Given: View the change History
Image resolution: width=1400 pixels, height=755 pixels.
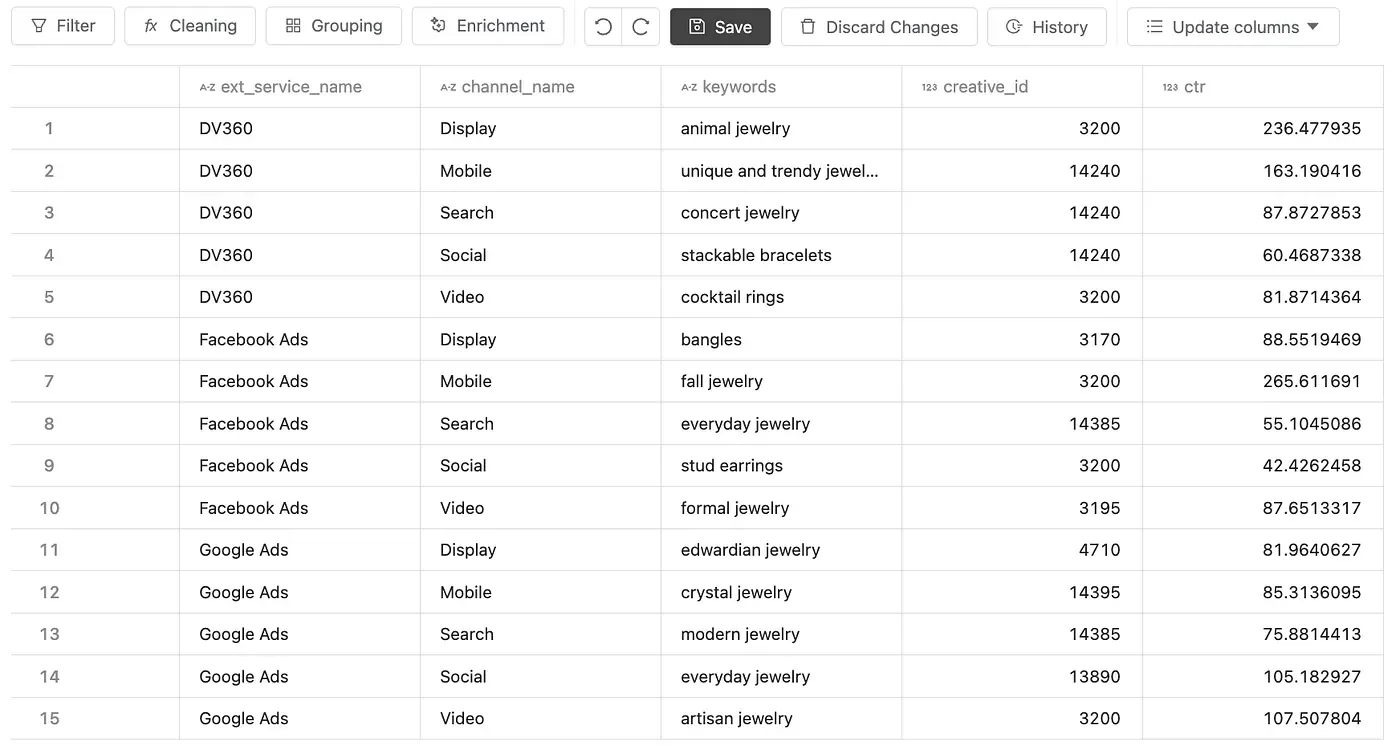Looking at the screenshot, I should (x=1047, y=27).
